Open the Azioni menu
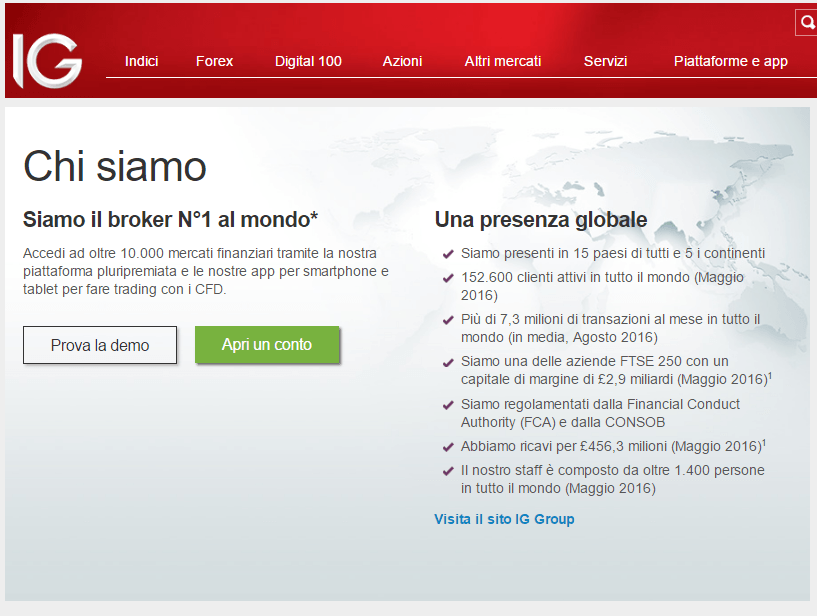 (402, 61)
